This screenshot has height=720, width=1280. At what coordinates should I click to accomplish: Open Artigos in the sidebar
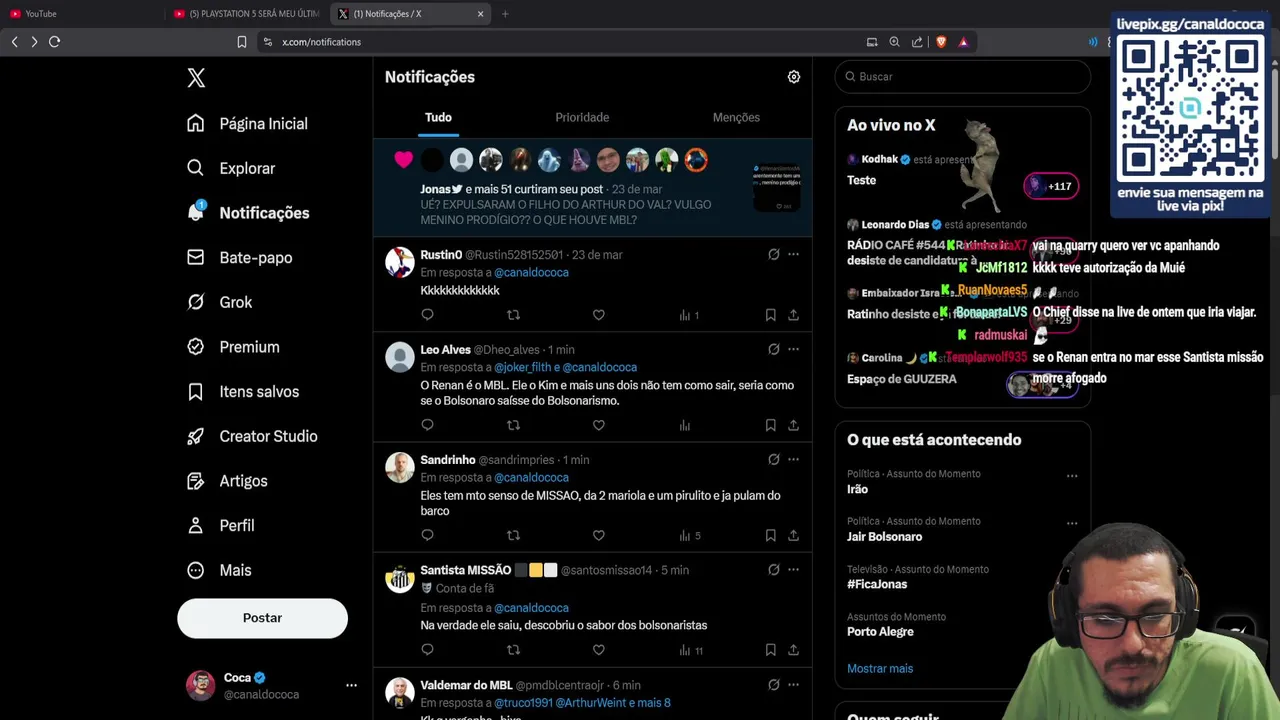tap(227, 481)
